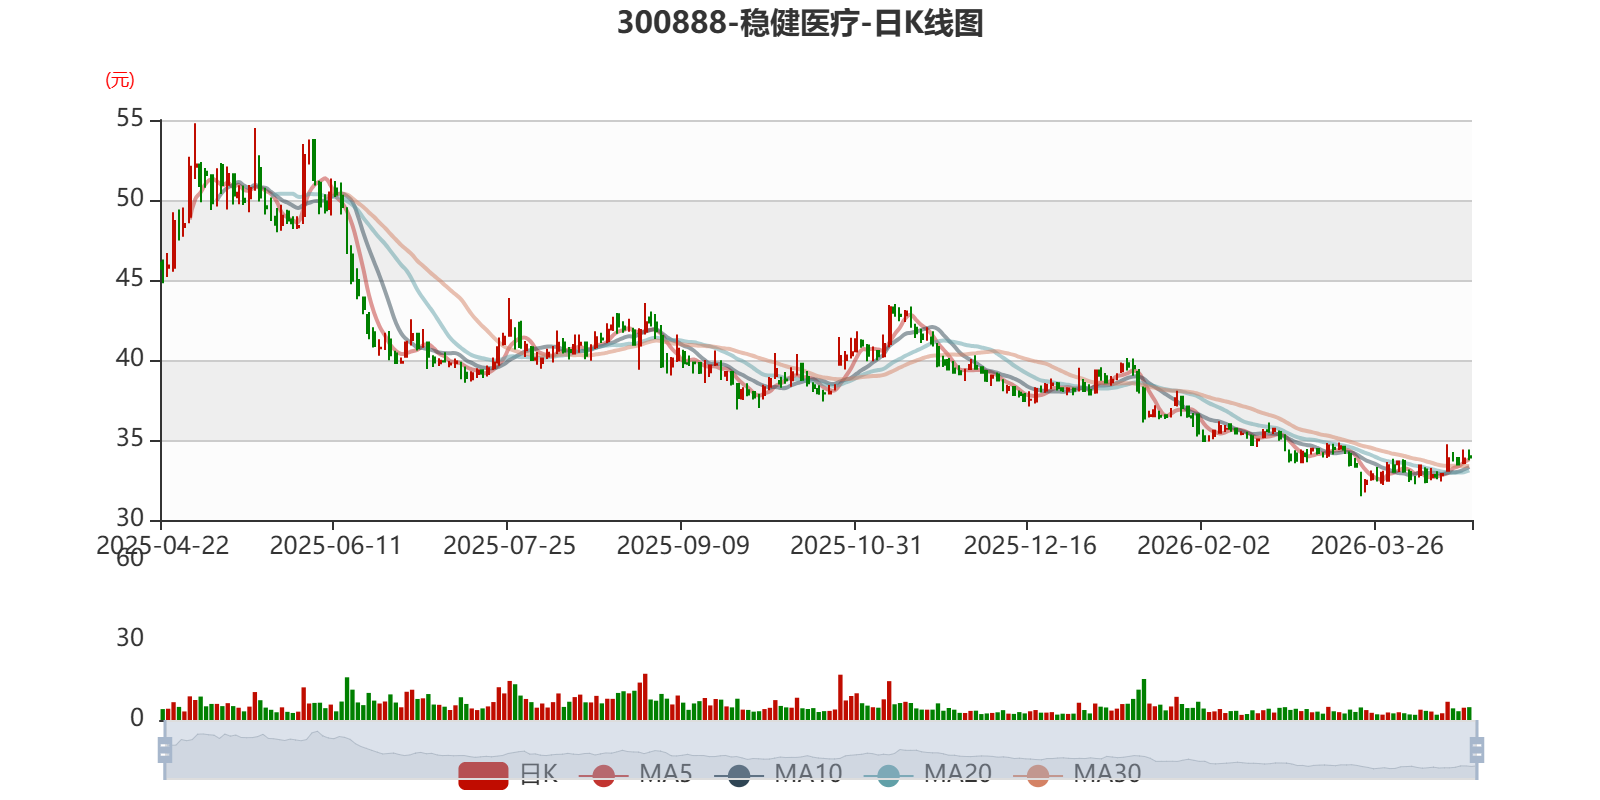The image size is (1600, 800).
Task: Click the left handle of the zoom slider
Action: 165,750
